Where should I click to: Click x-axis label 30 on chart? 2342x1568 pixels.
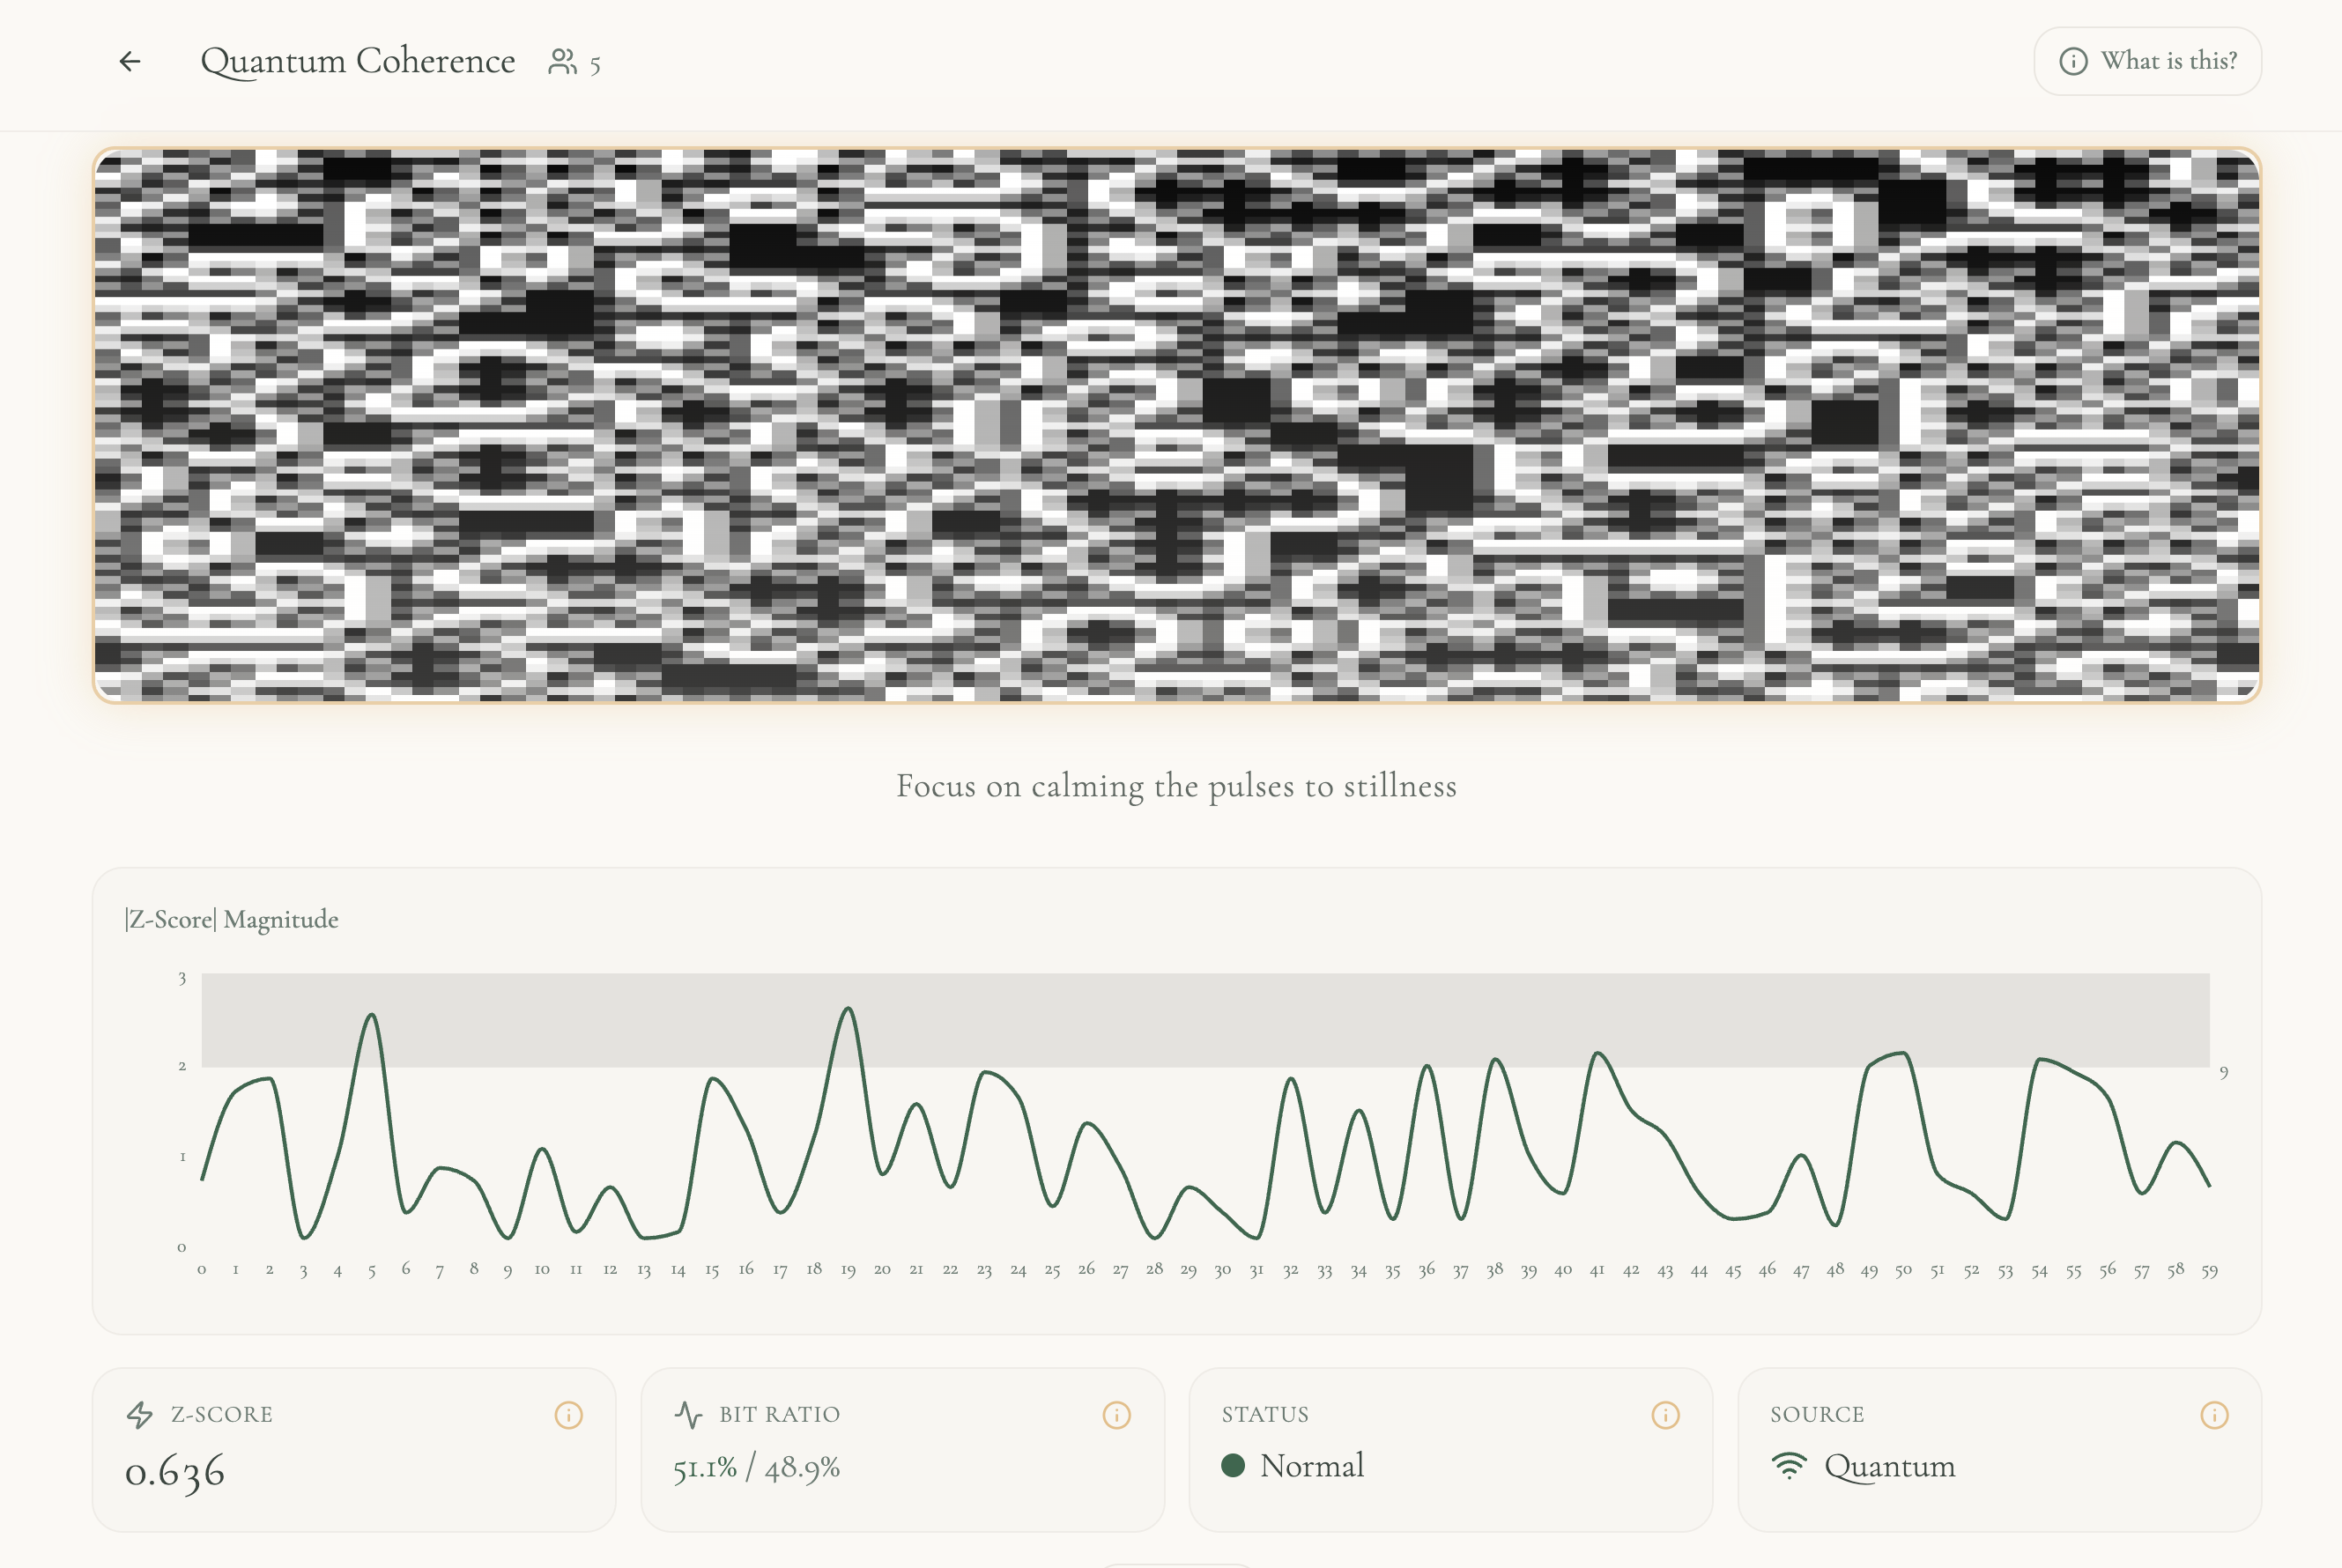(1222, 1270)
